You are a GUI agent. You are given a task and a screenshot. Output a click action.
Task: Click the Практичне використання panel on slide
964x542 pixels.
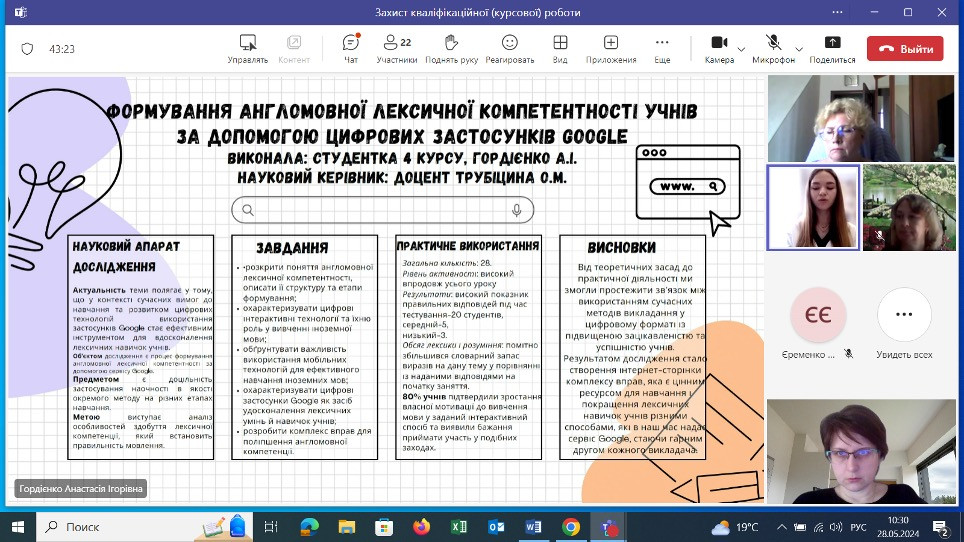[468, 347]
